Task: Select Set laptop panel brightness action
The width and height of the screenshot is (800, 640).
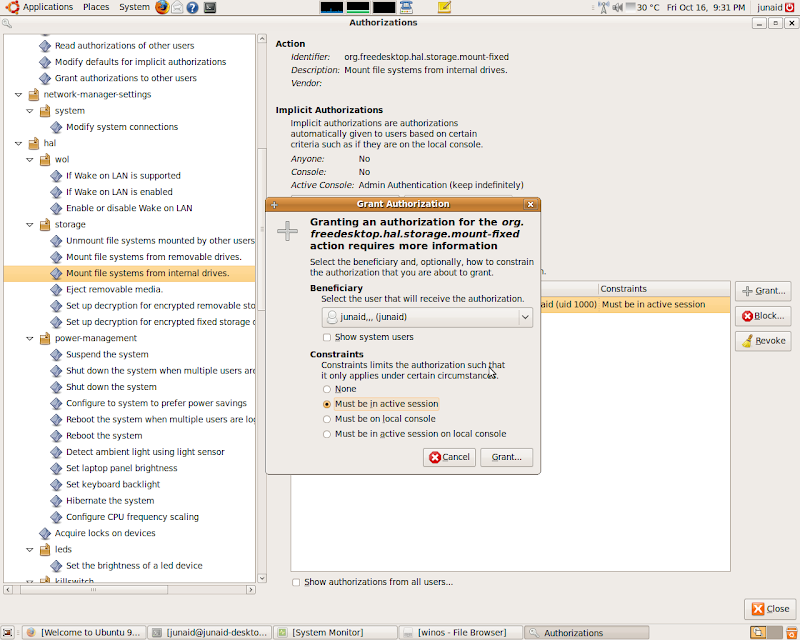Action: pos(121,469)
